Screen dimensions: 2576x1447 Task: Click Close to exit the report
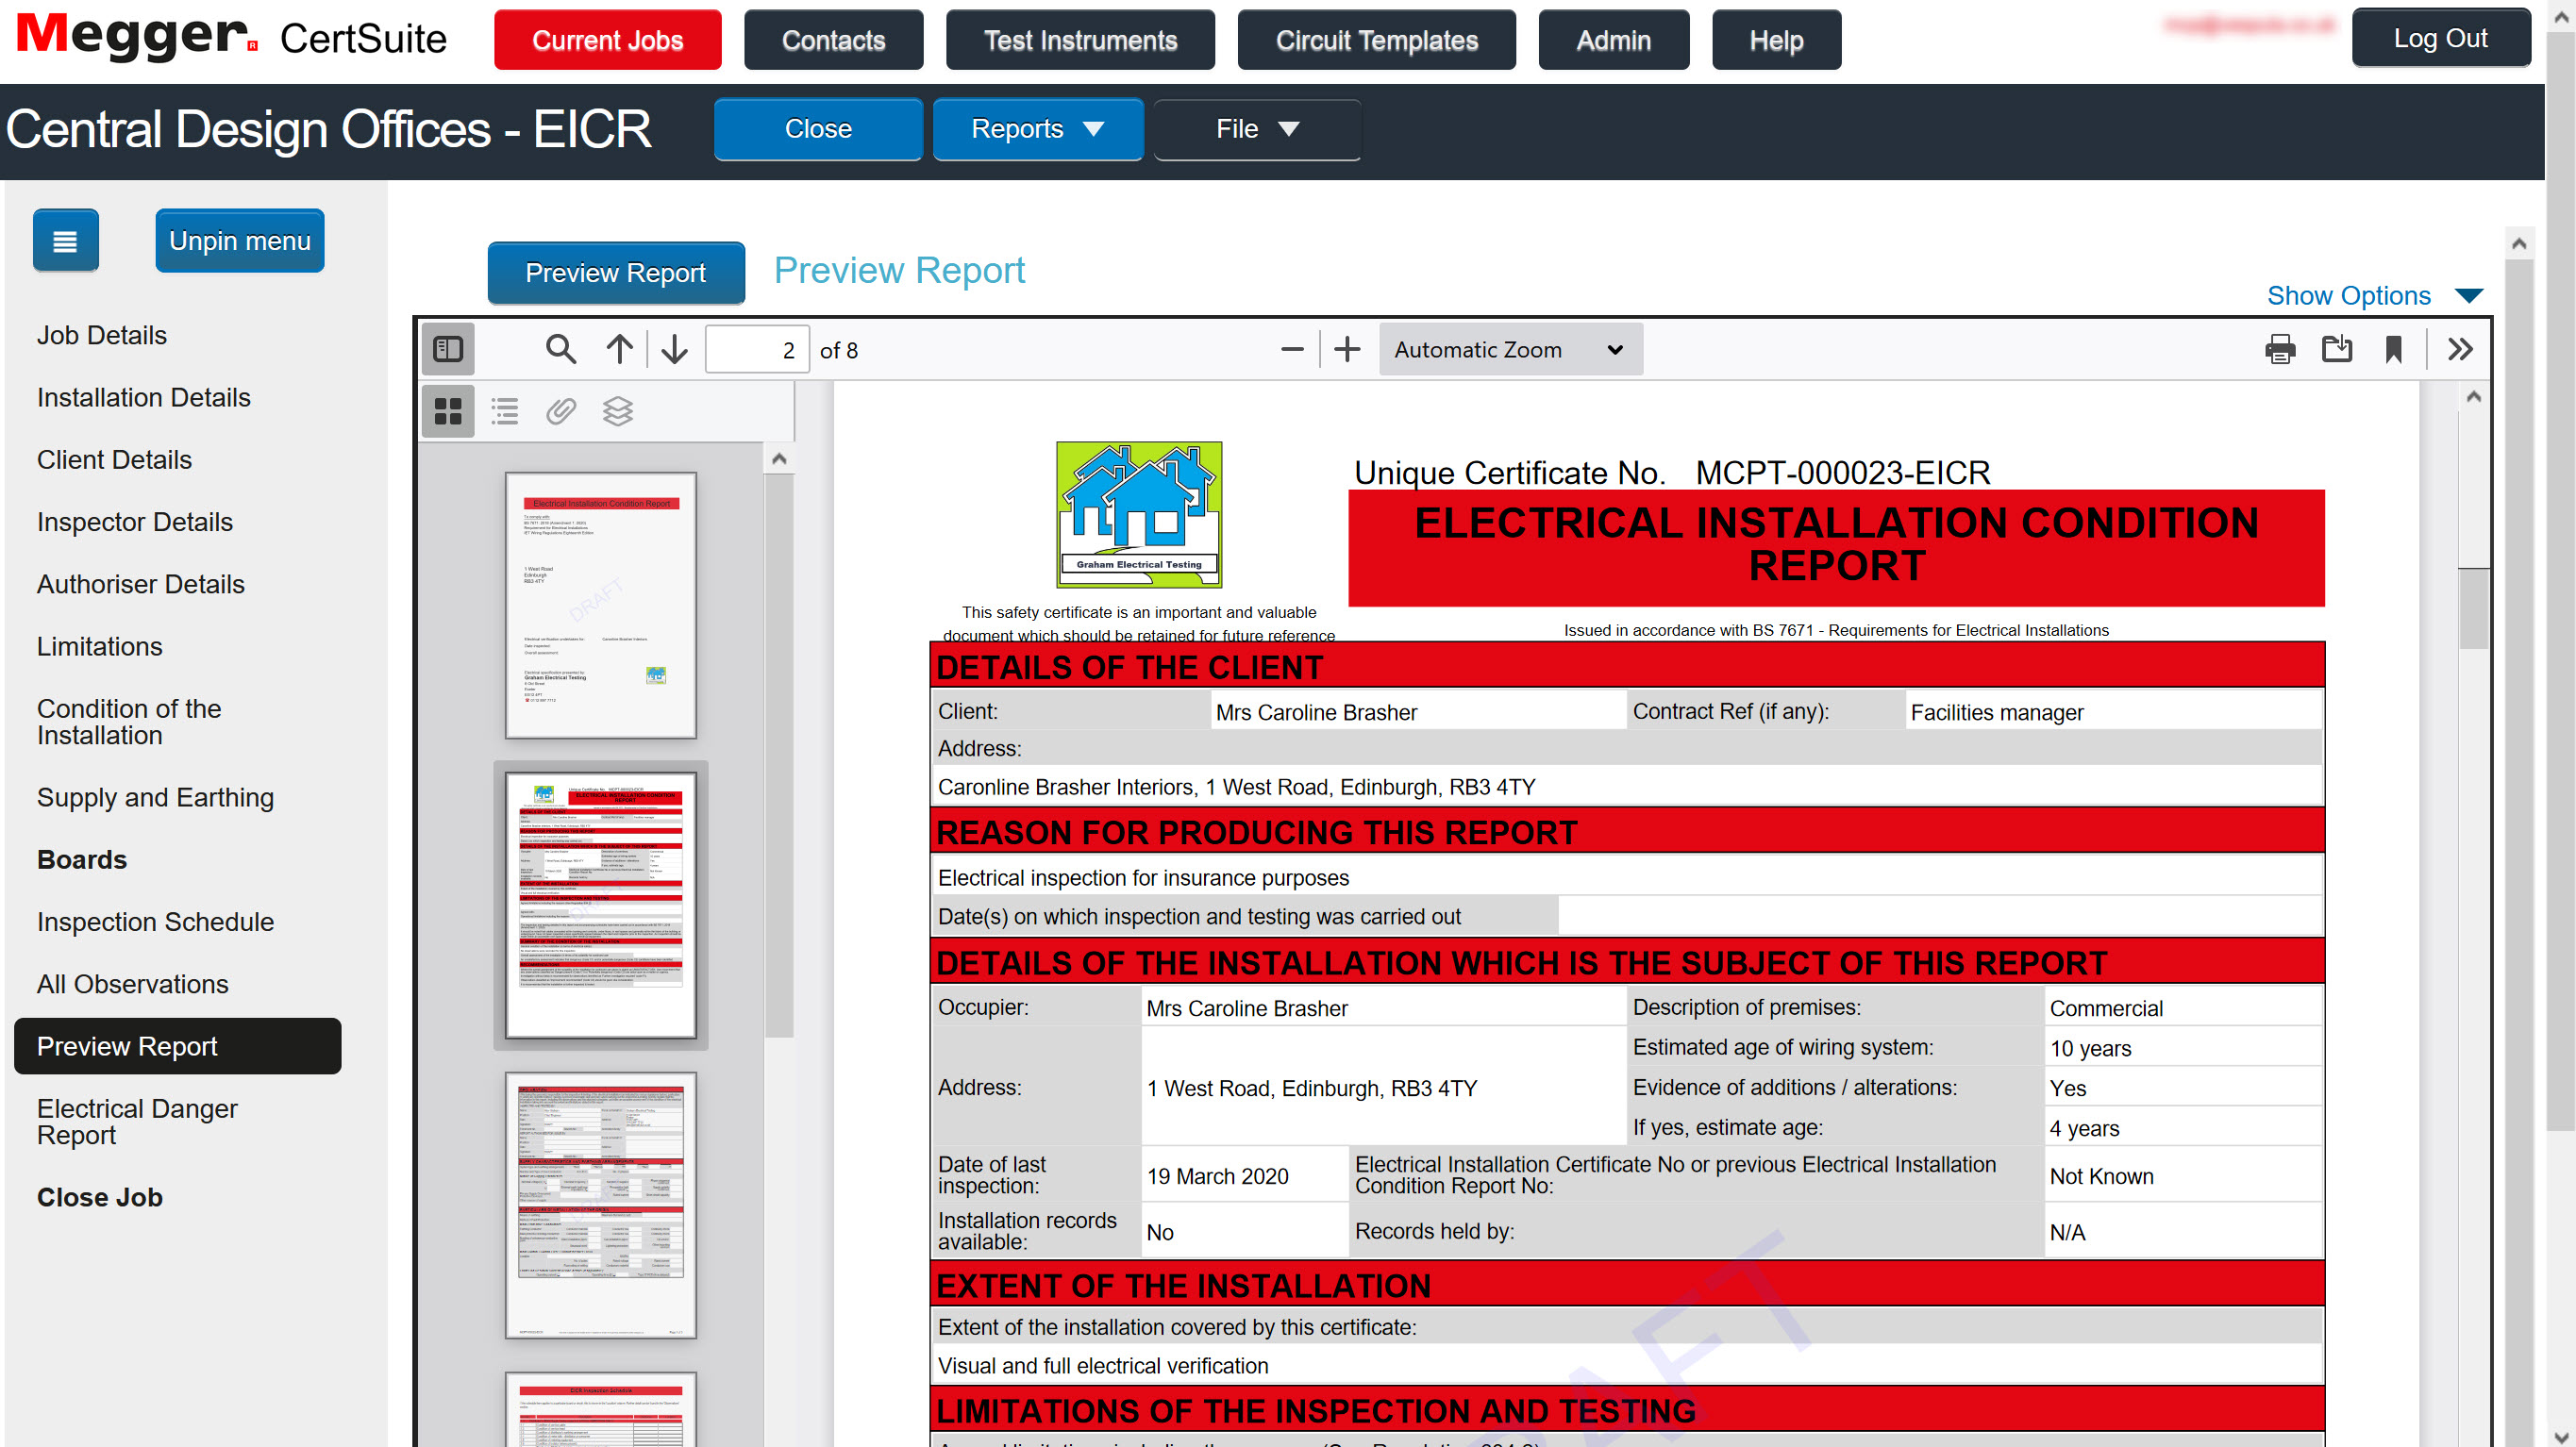click(x=818, y=129)
